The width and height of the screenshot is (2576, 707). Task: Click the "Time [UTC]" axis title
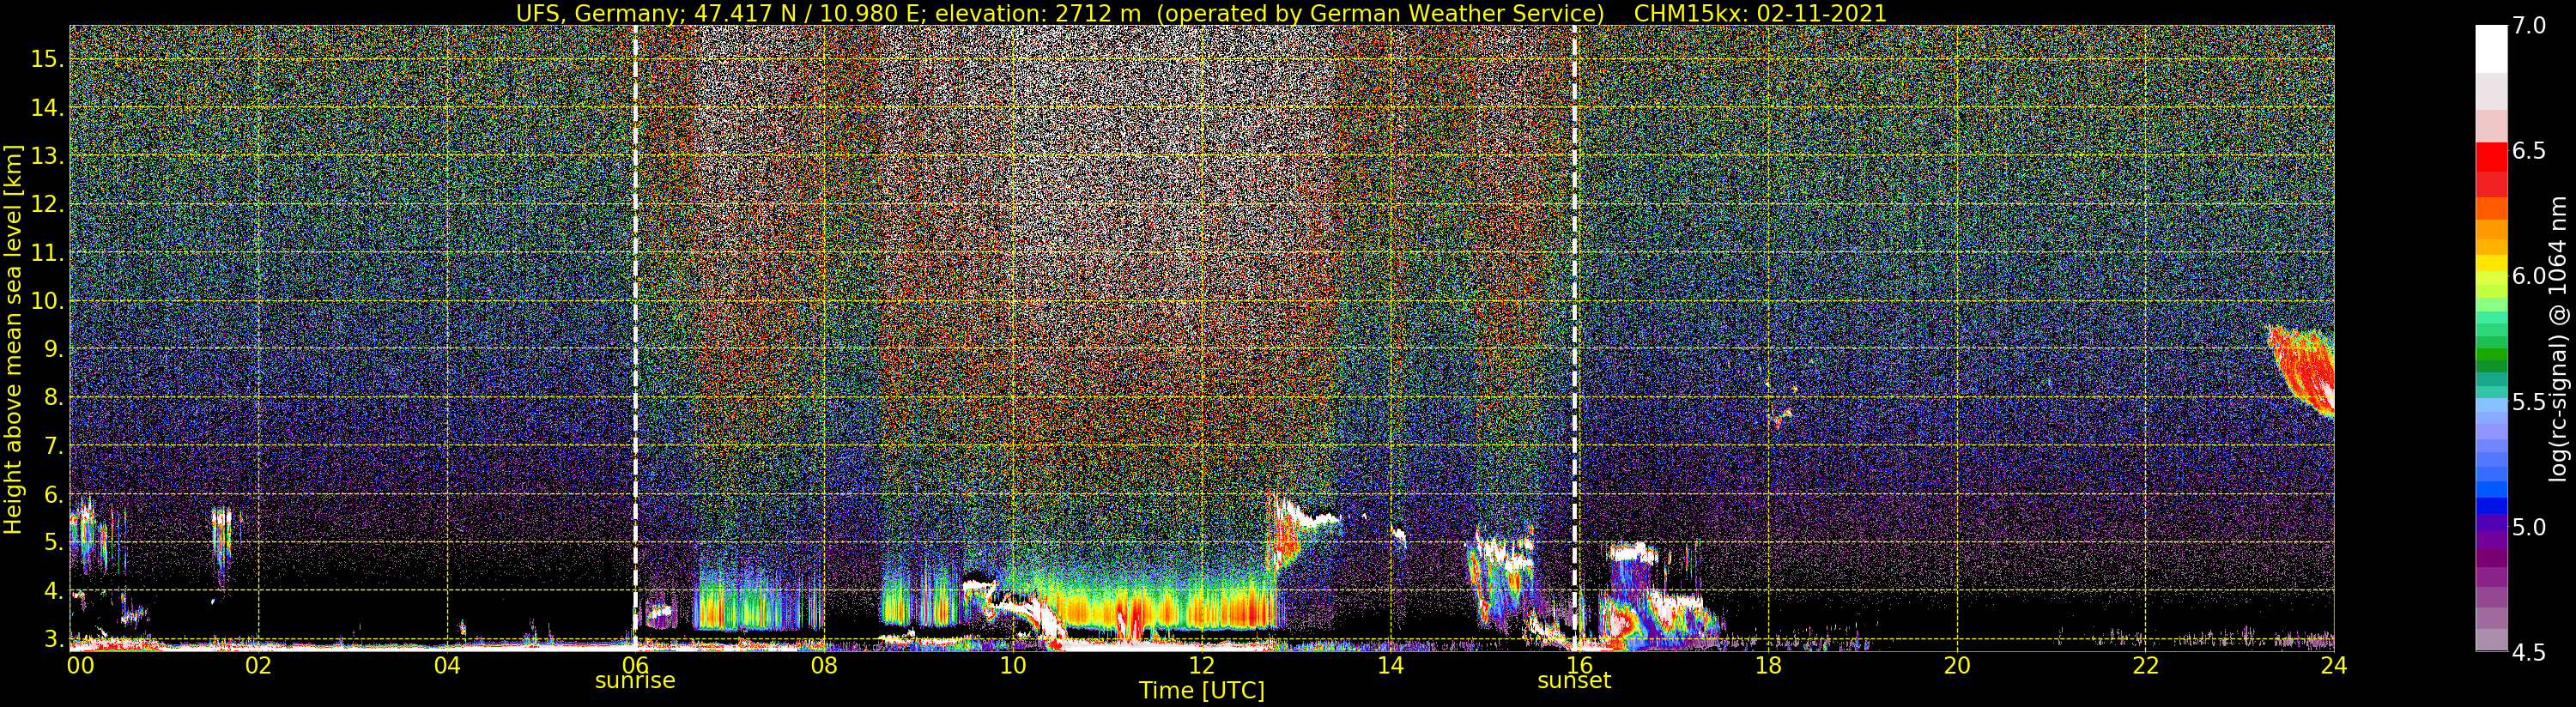coord(1202,691)
